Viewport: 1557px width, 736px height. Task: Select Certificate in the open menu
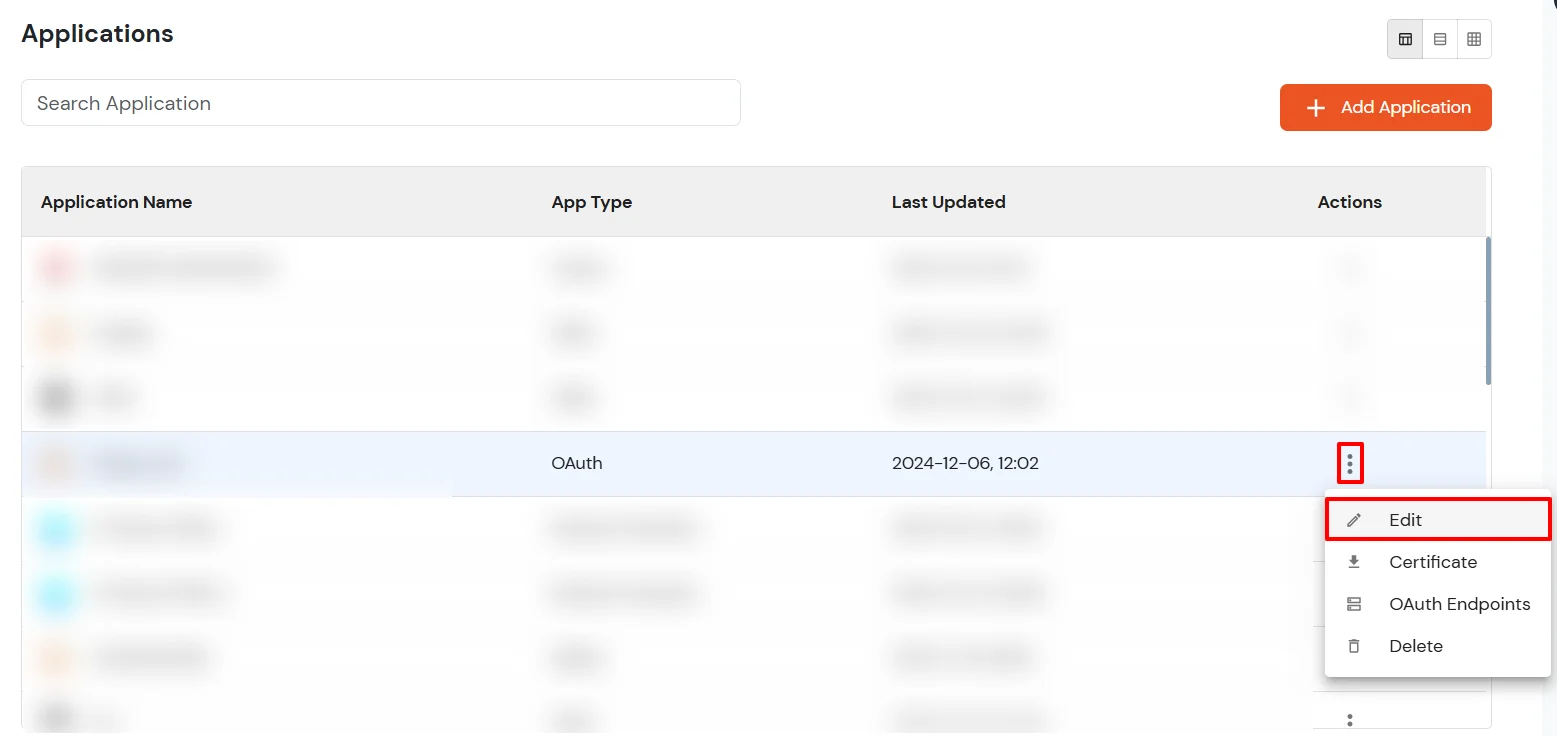[1433, 561]
